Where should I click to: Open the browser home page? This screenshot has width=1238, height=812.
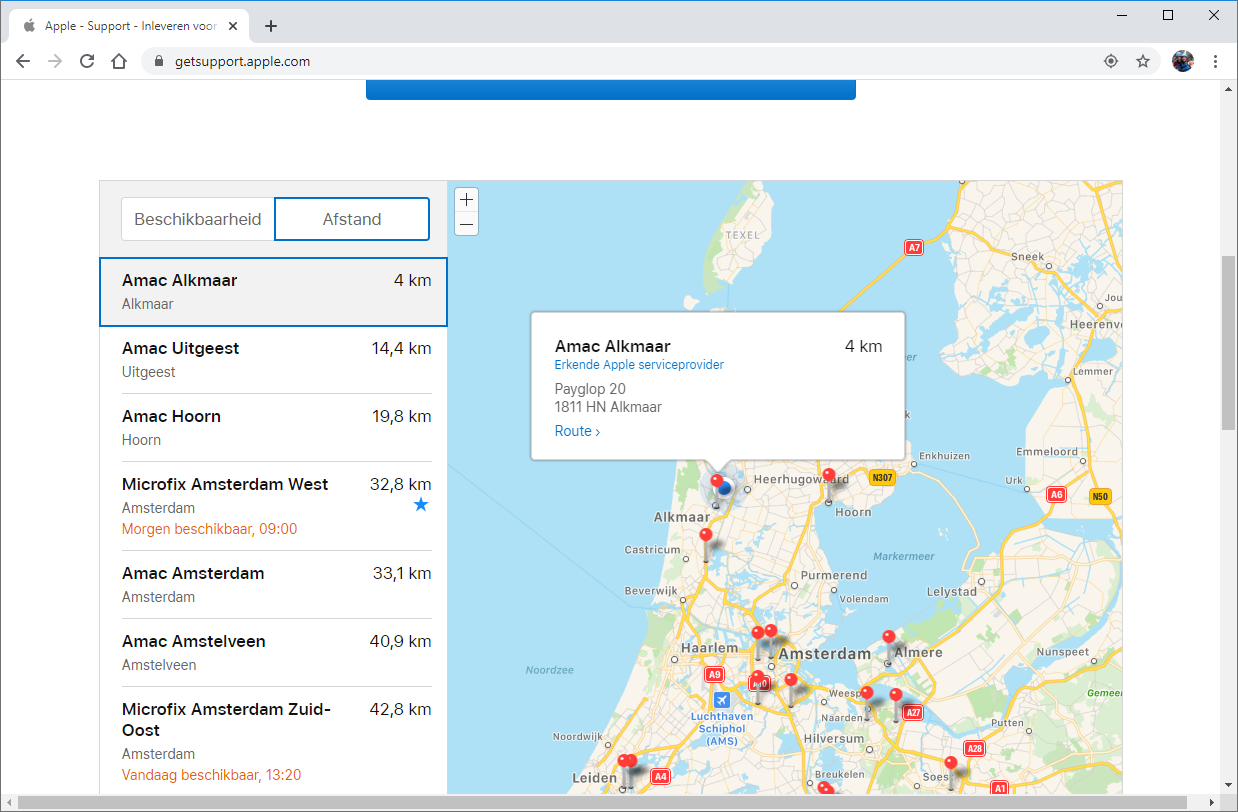[x=119, y=61]
